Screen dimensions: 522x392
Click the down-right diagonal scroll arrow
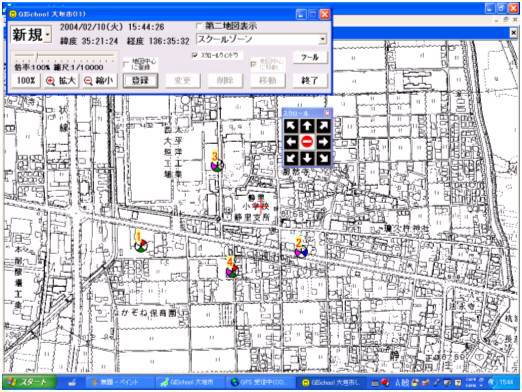pyautogui.click(x=323, y=158)
